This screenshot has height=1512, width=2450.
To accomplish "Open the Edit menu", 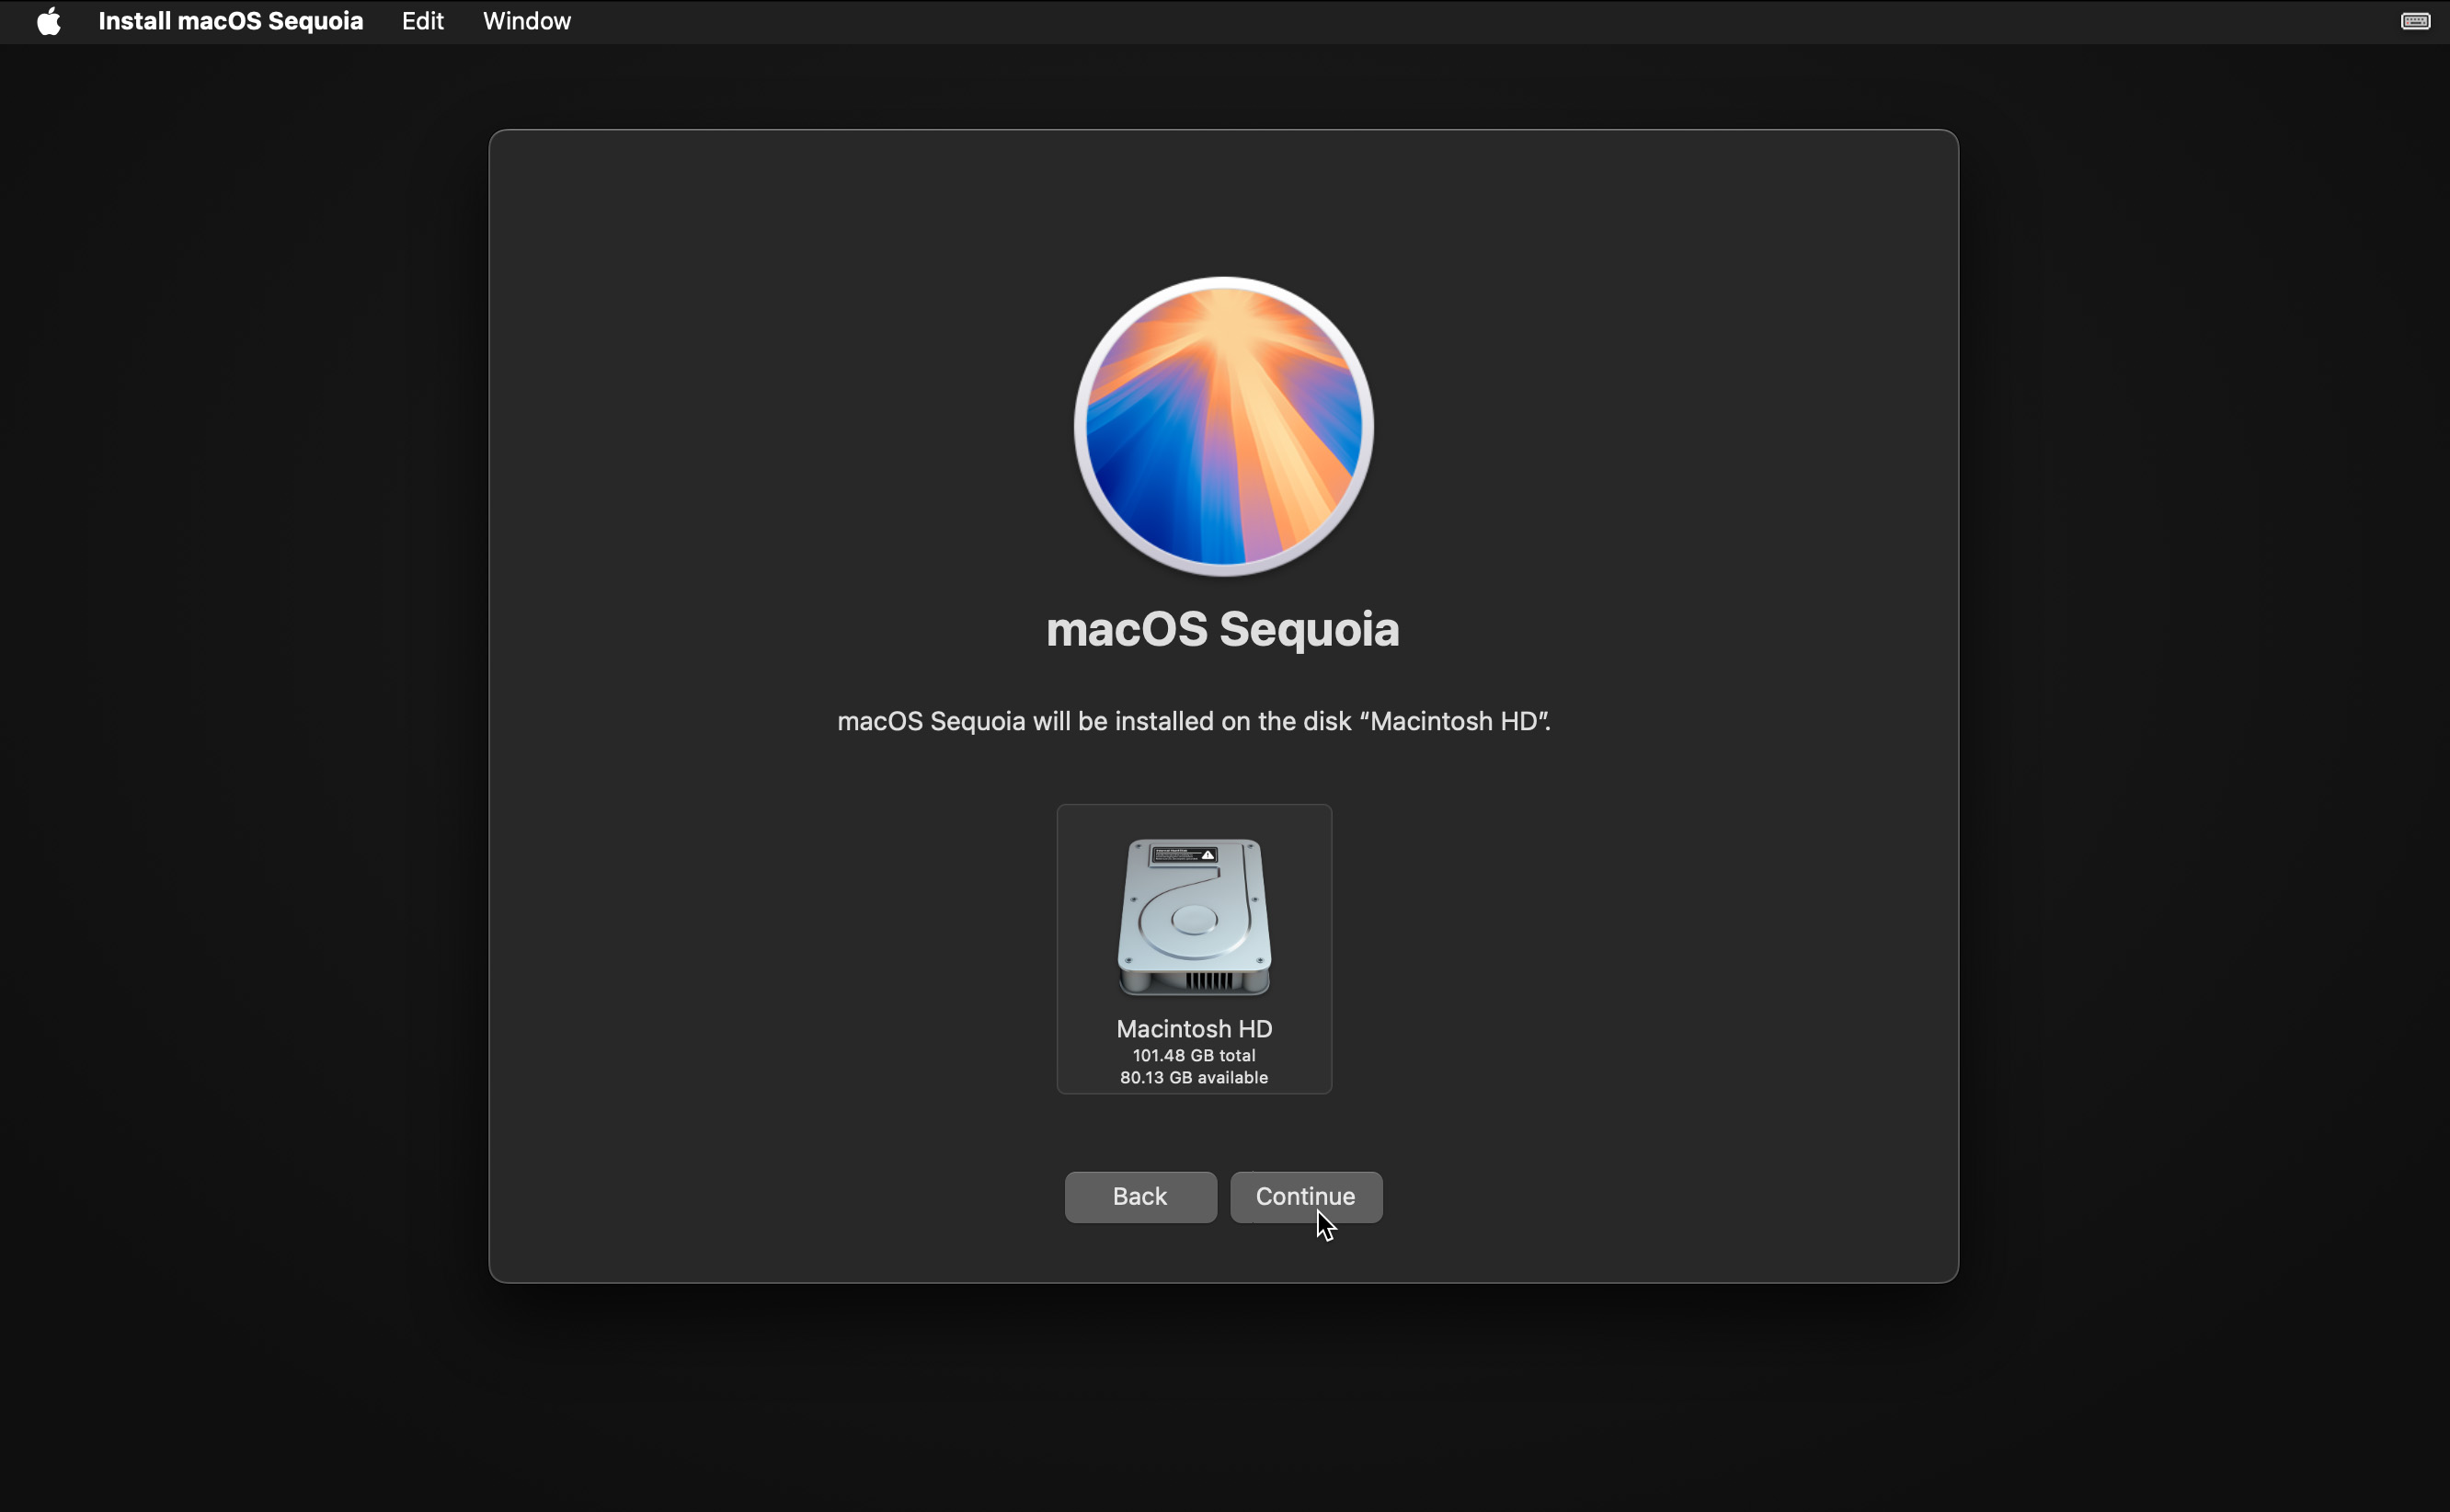I will pyautogui.click(x=422, y=21).
